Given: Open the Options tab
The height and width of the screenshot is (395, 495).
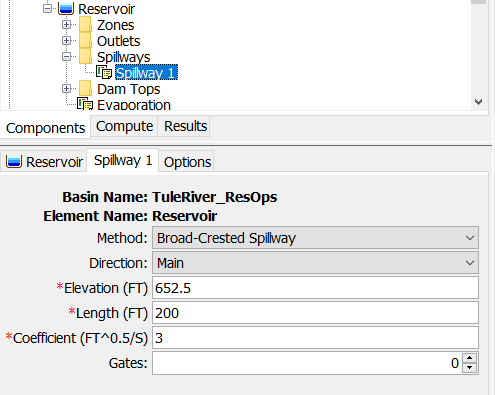Looking at the screenshot, I should 187,162.
